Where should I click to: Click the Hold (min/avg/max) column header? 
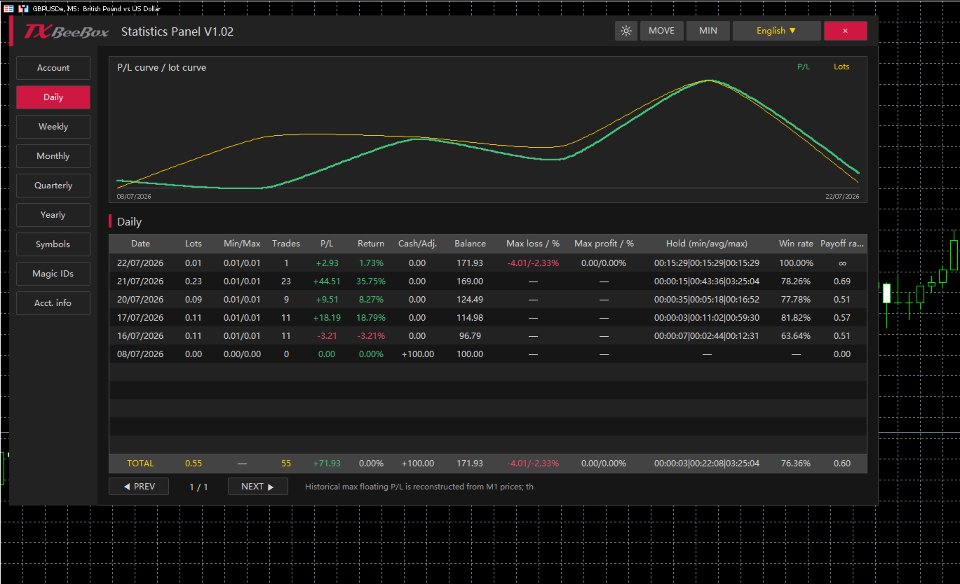coord(707,244)
